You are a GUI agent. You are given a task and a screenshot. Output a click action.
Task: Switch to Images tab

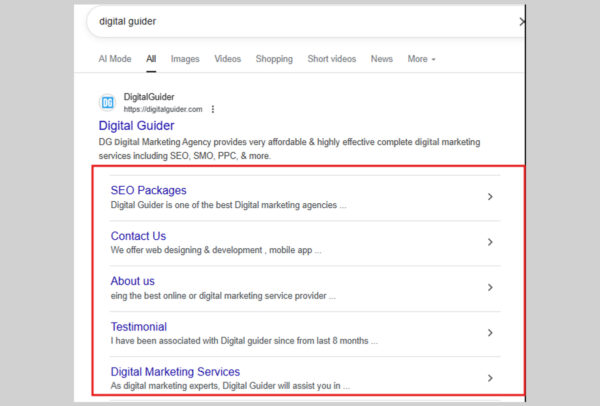point(185,59)
